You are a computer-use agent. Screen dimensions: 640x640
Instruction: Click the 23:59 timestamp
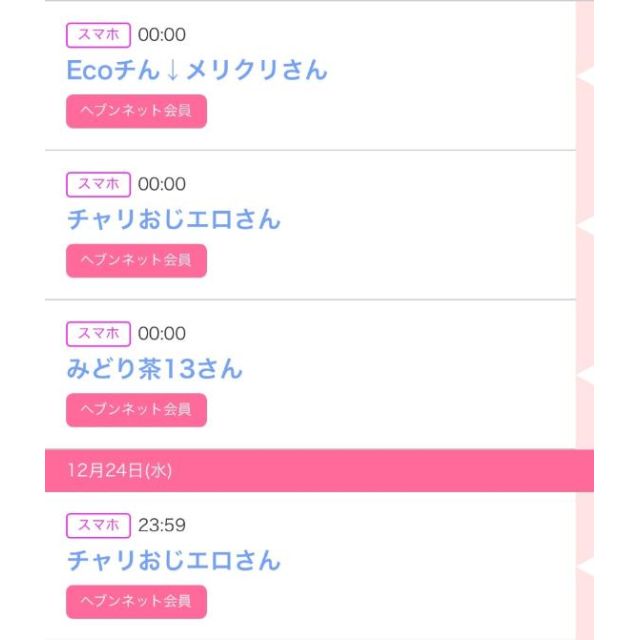point(162,525)
